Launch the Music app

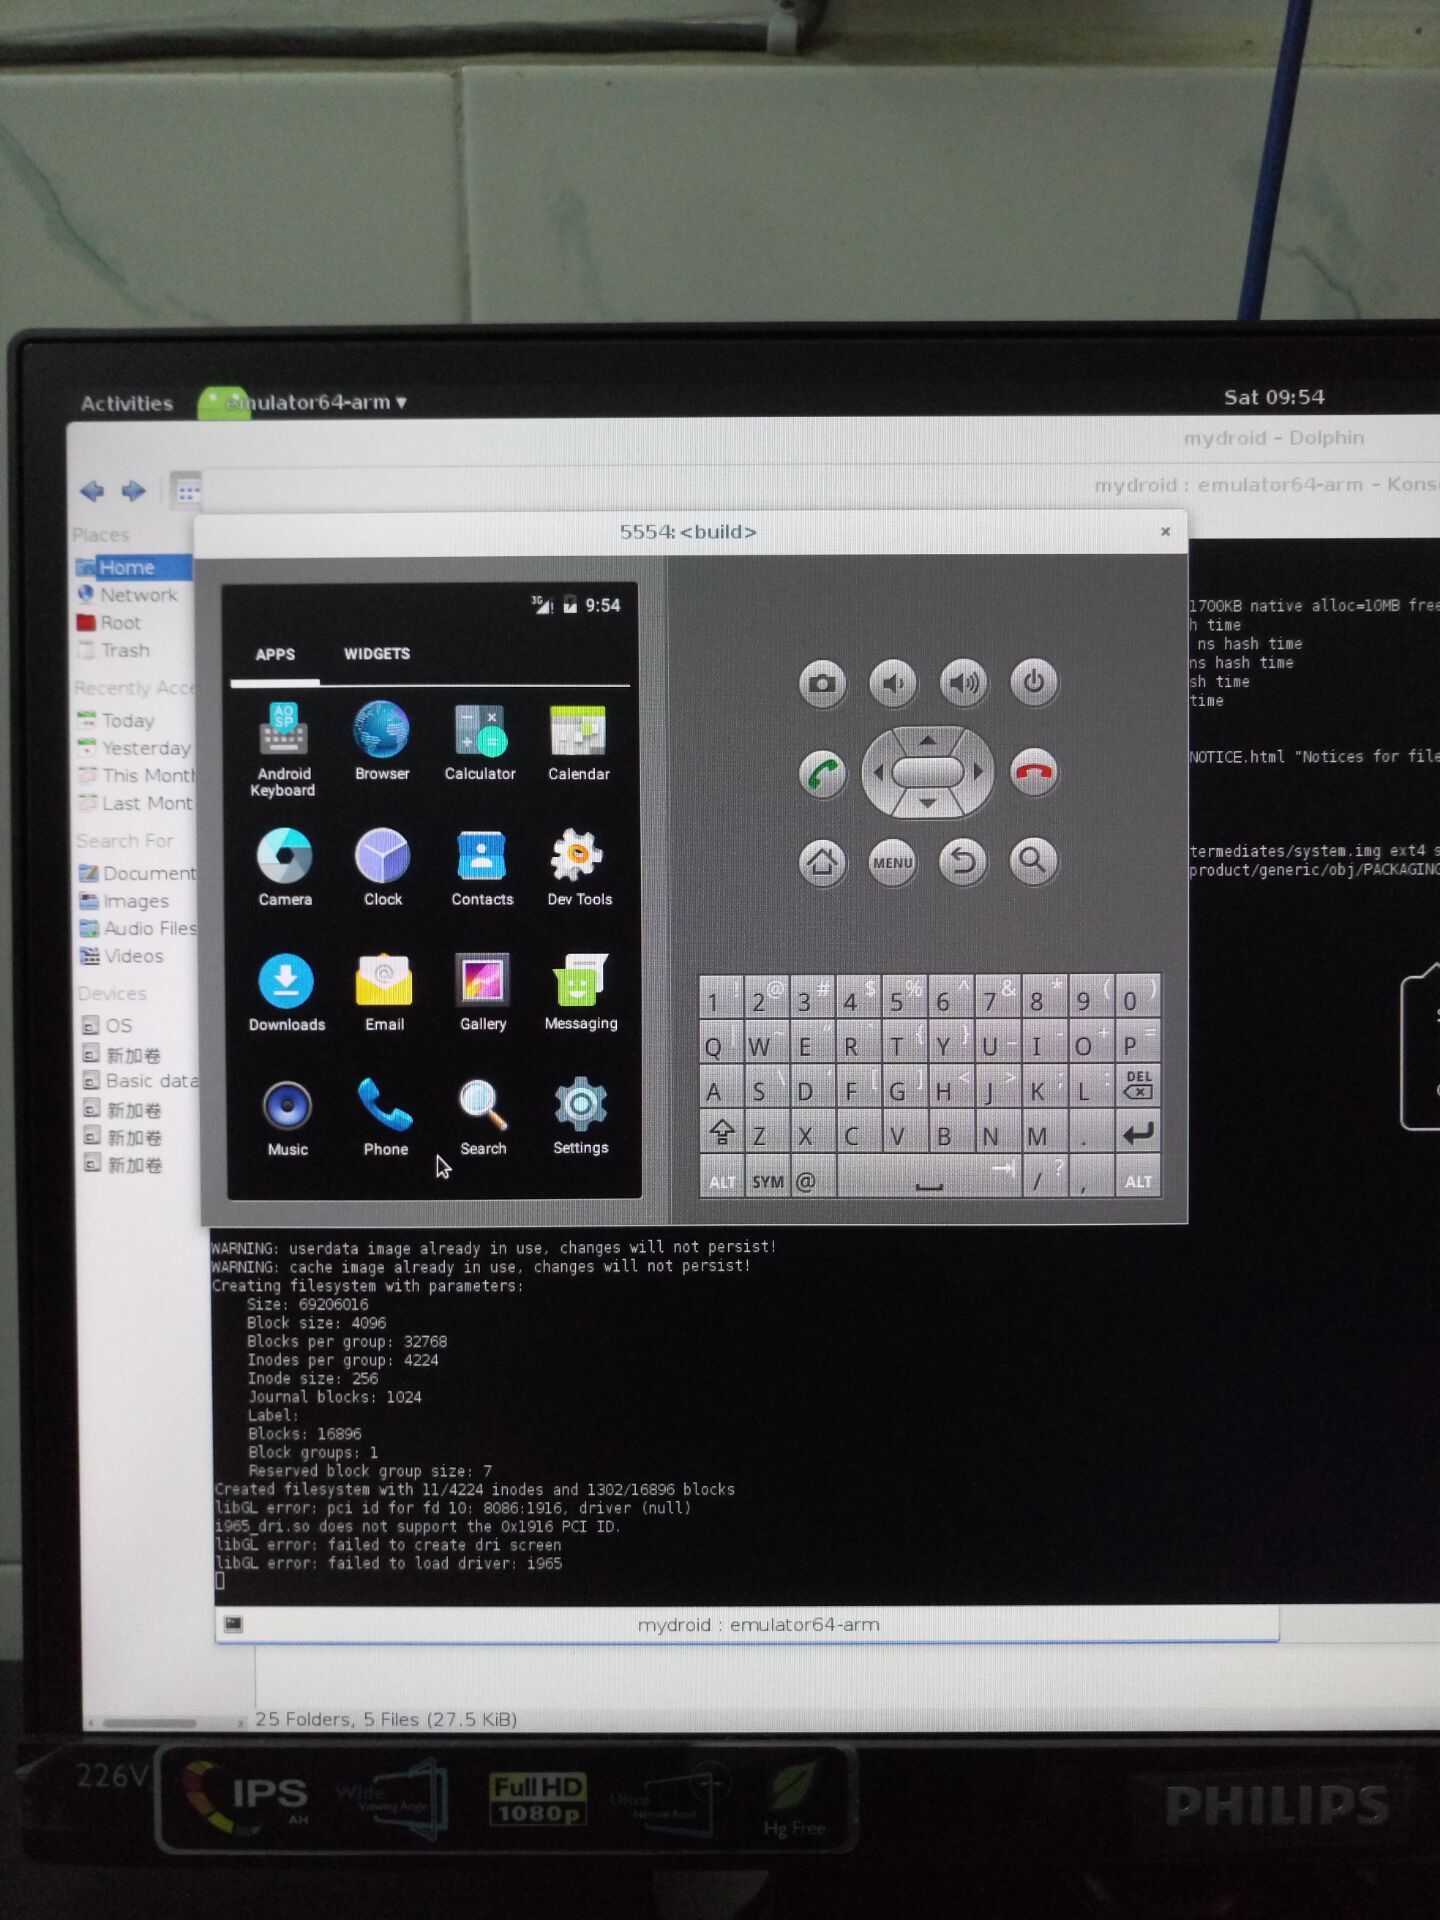[287, 1117]
